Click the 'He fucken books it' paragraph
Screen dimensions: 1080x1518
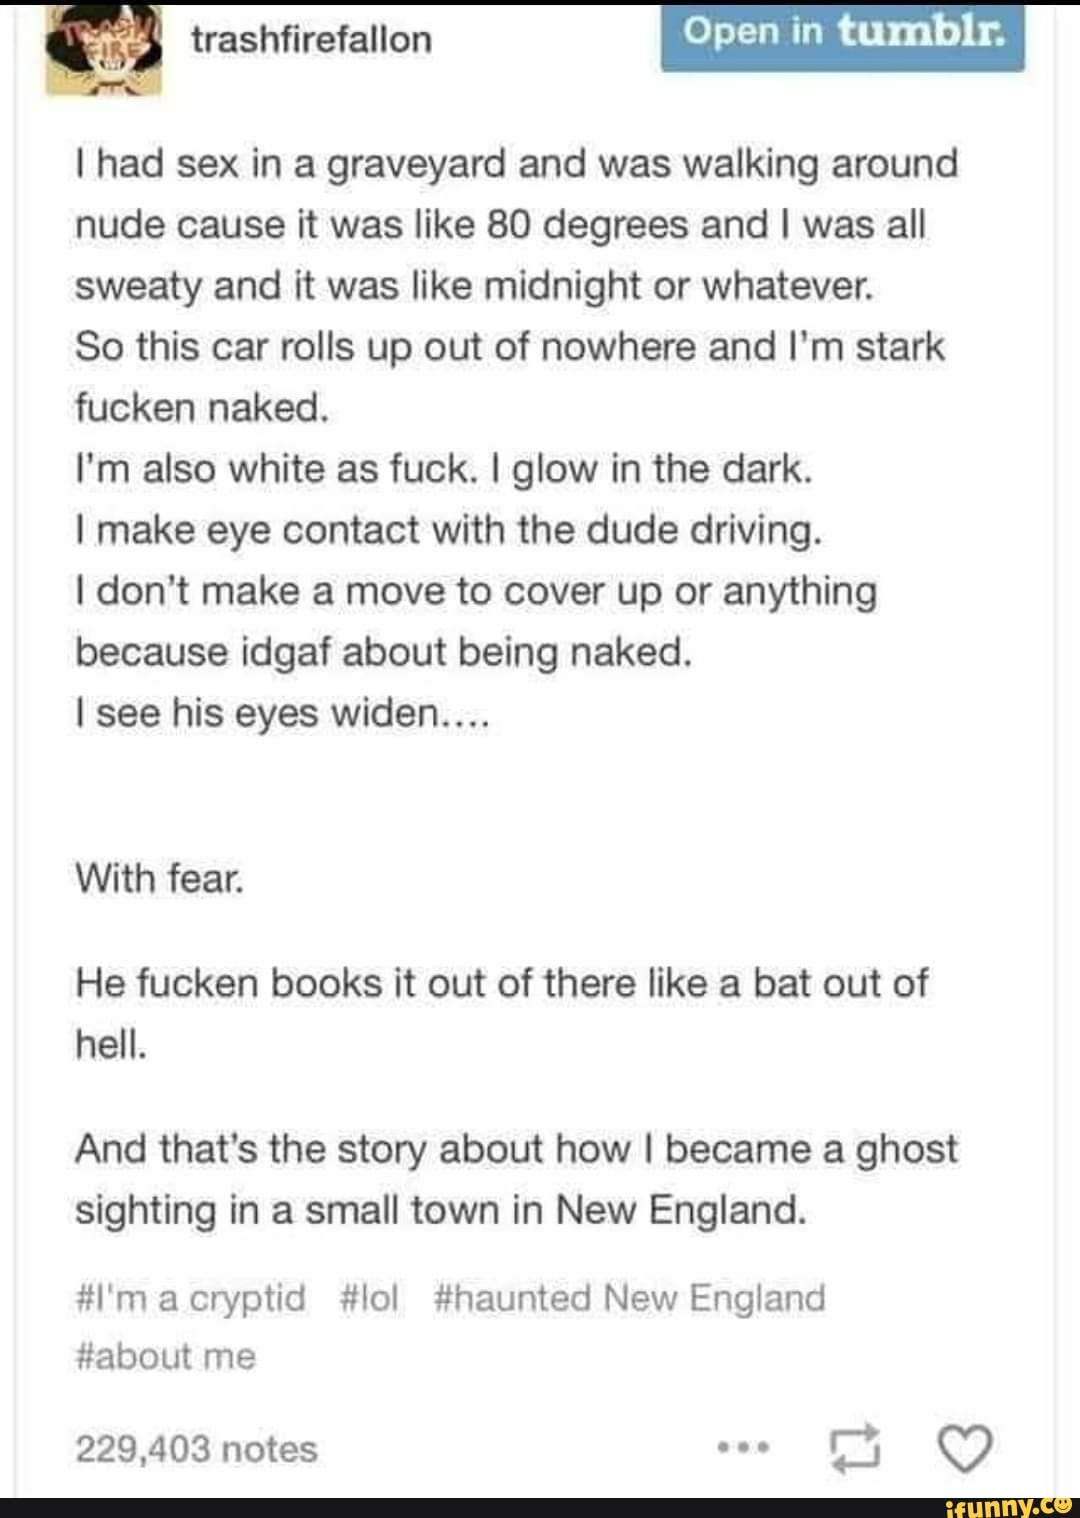tap(502, 1014)
